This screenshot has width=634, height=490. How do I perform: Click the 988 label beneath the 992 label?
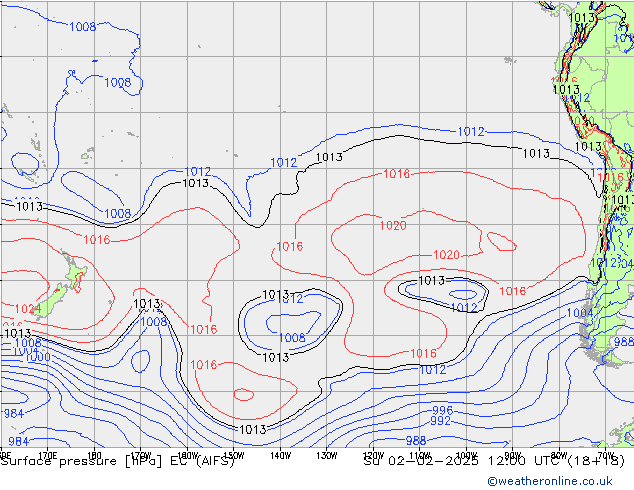(416, 441)
